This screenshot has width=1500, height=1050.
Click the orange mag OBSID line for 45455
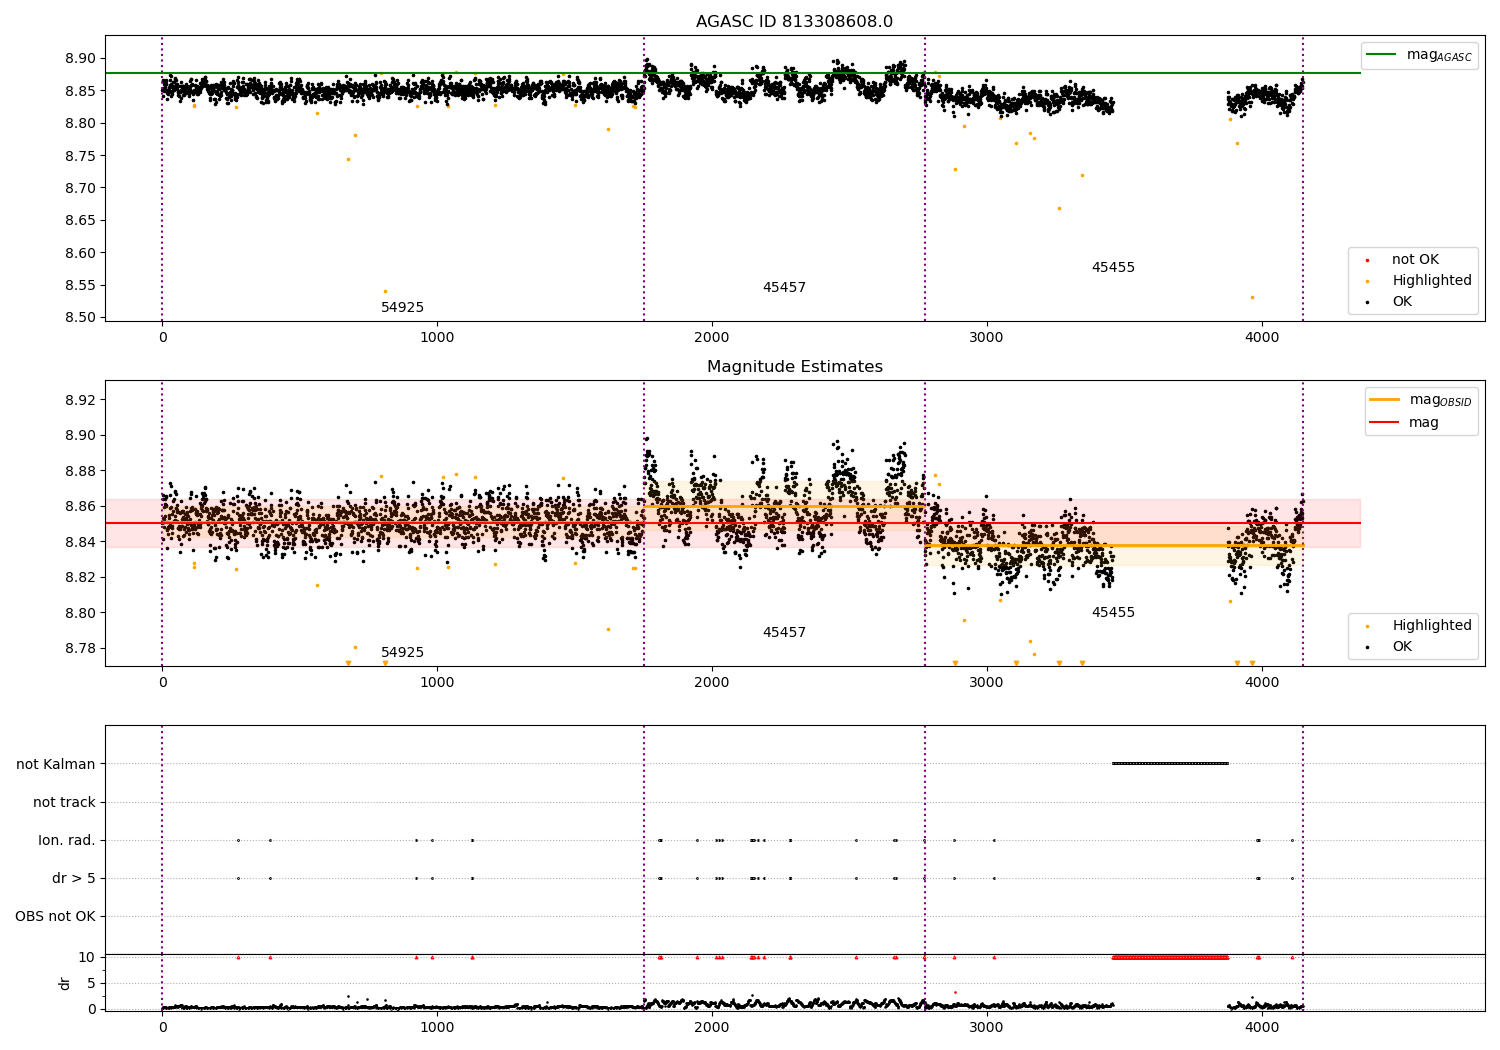point(1114,545)
